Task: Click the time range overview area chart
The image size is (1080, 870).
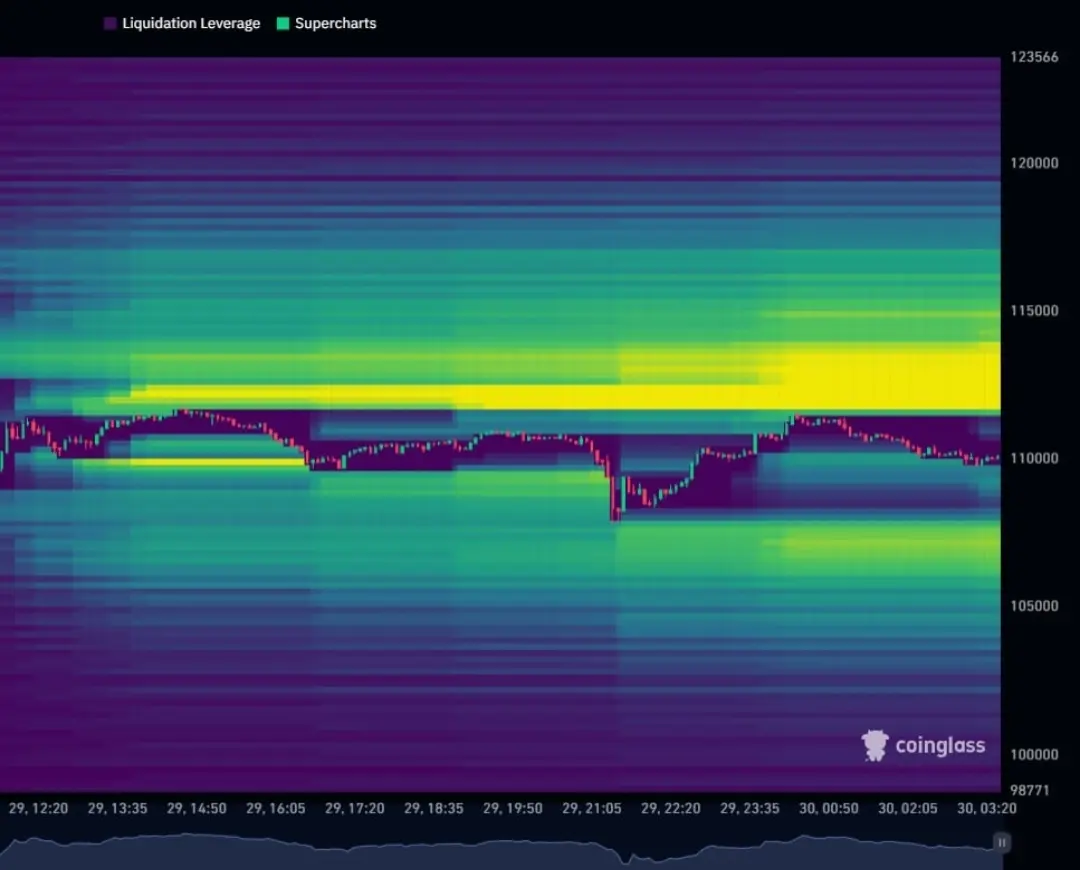Action: point(500,850)
